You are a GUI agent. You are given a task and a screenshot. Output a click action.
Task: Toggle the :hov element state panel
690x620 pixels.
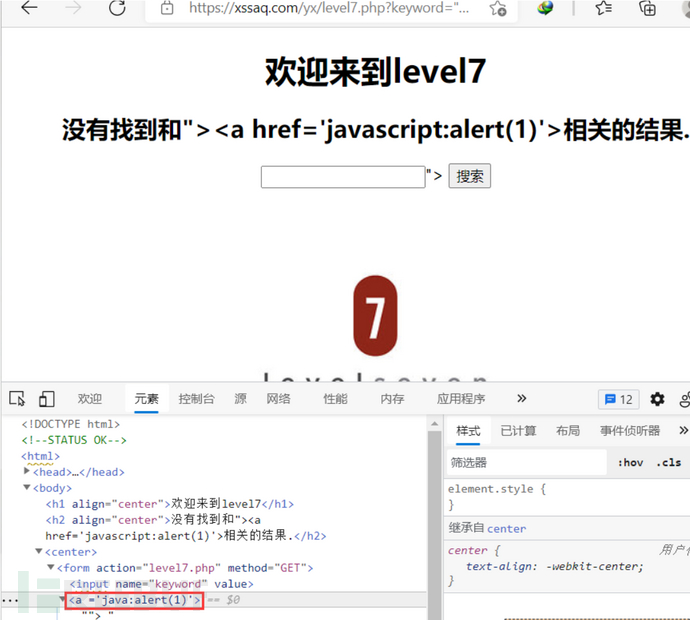click(630, 462)
